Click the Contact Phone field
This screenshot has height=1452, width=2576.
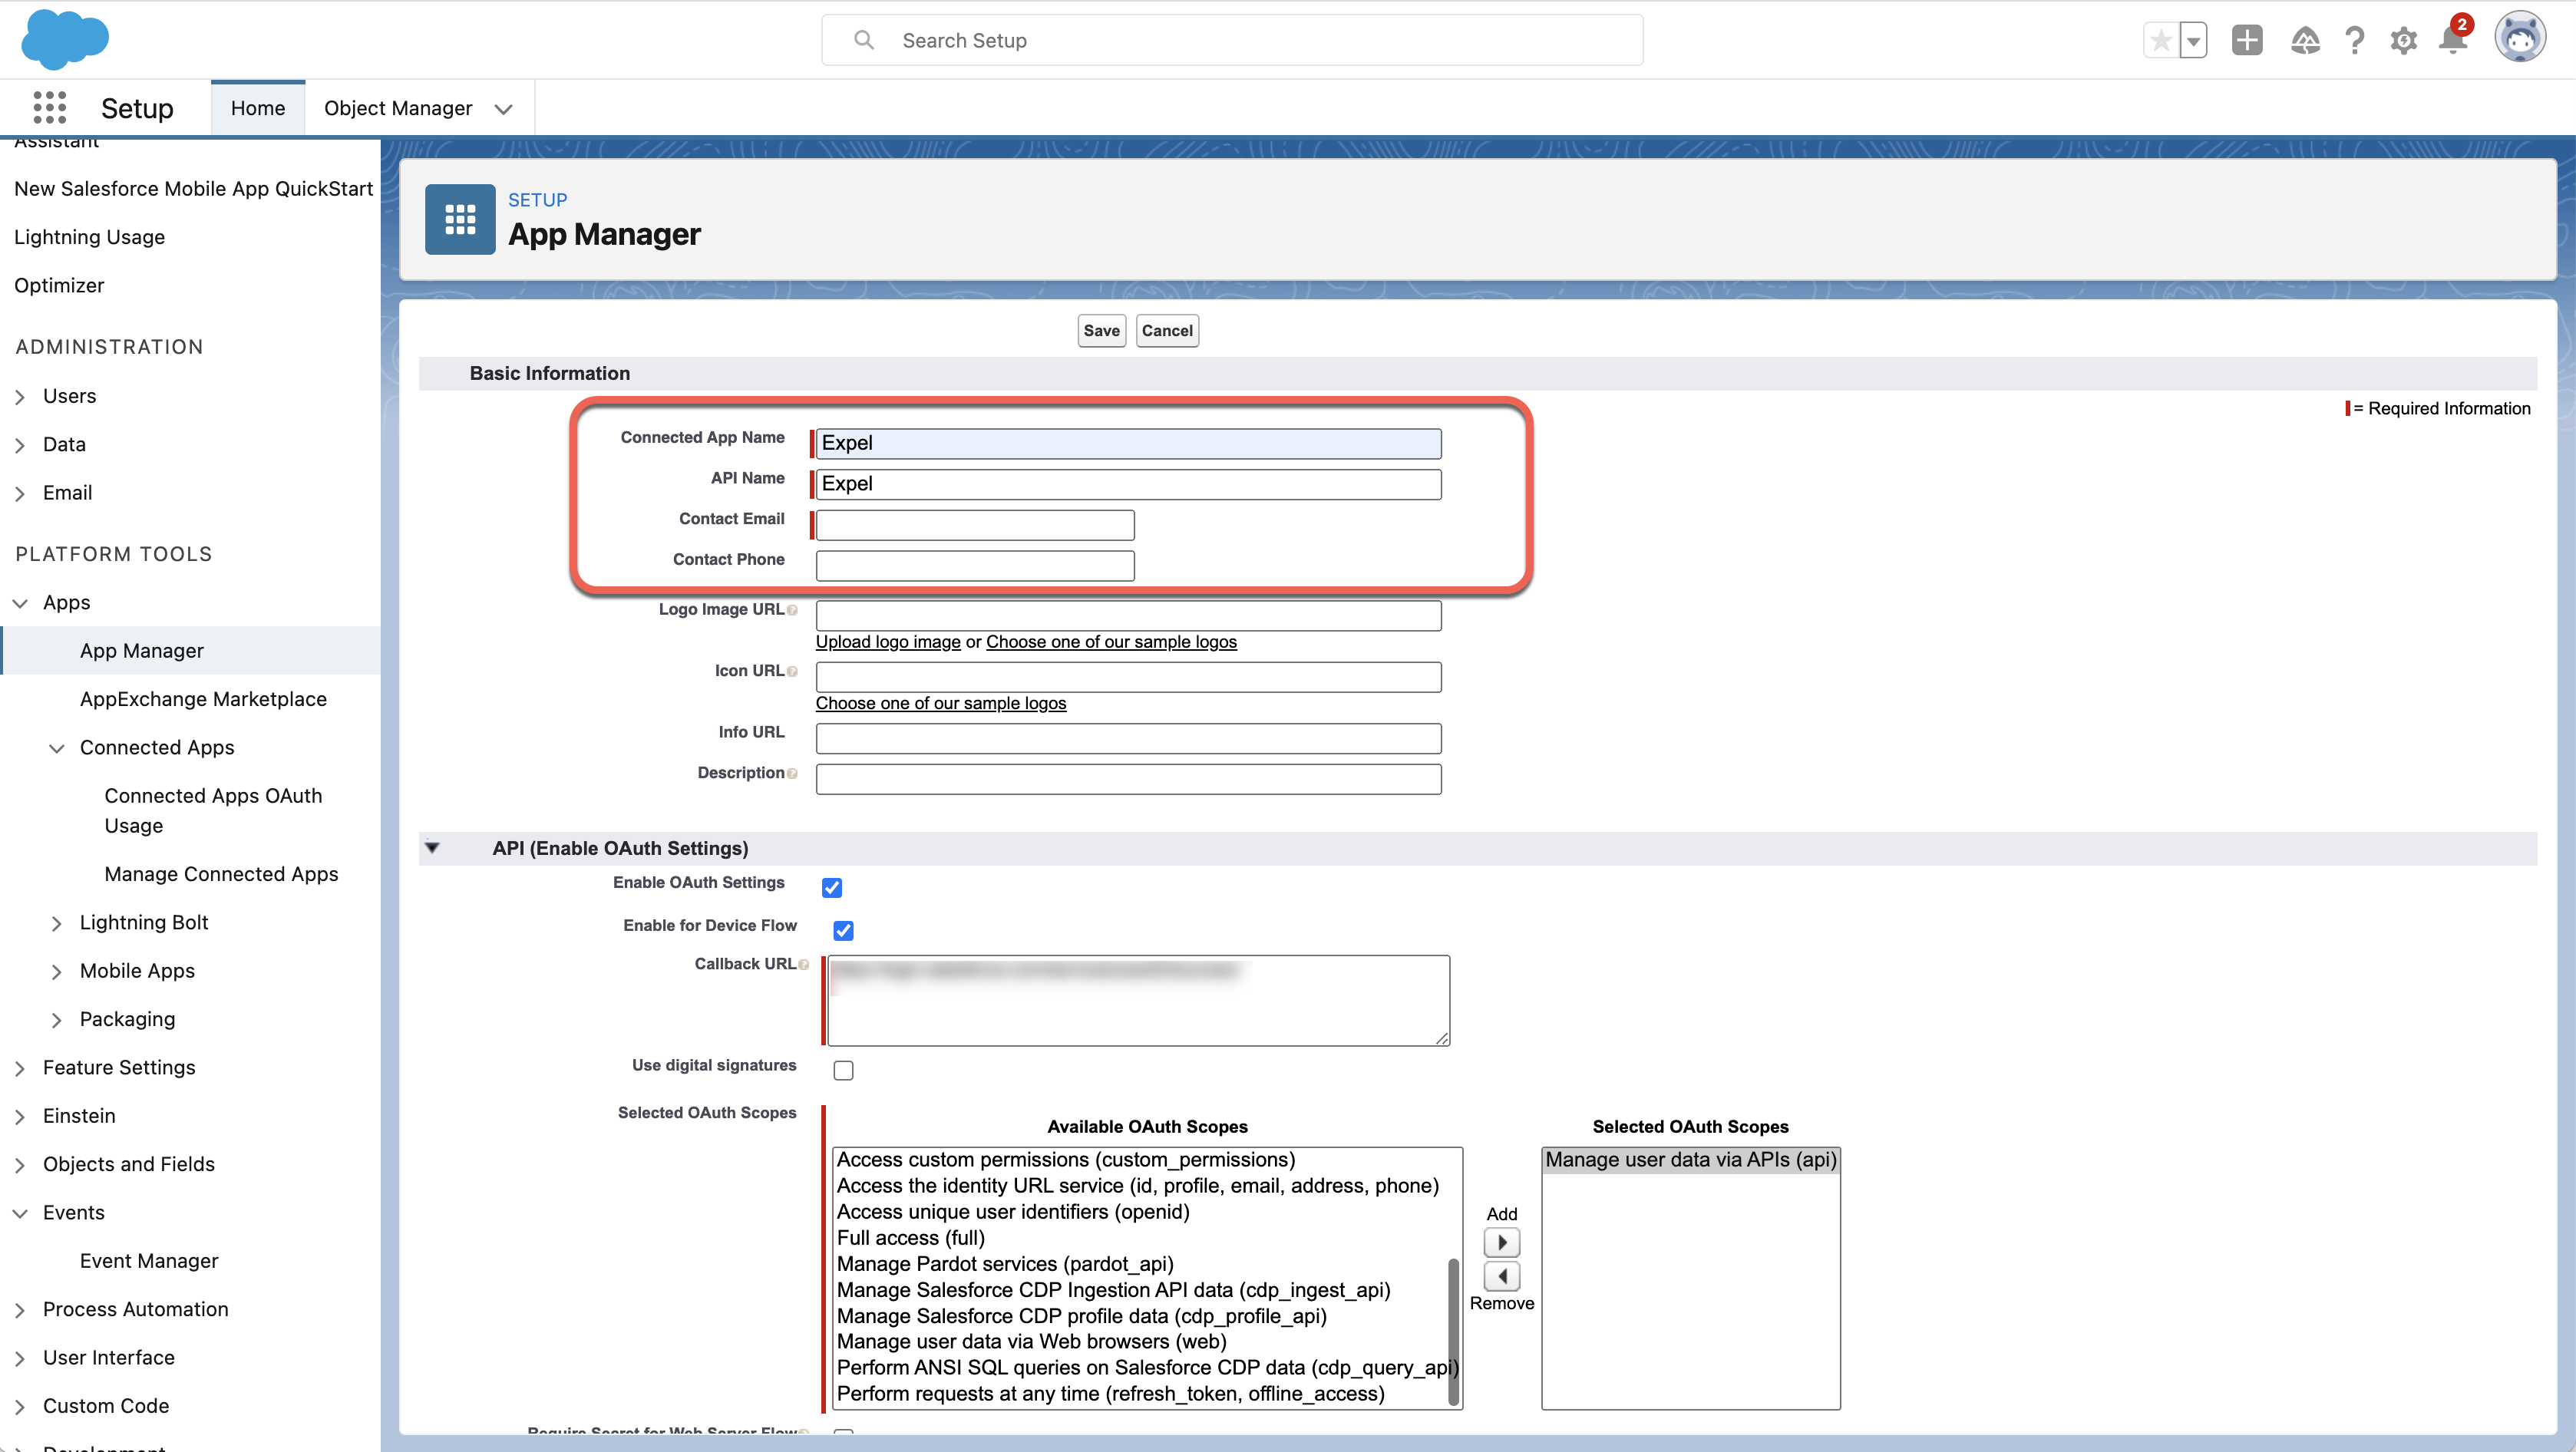pyautogui.click(x=975, y=566)
